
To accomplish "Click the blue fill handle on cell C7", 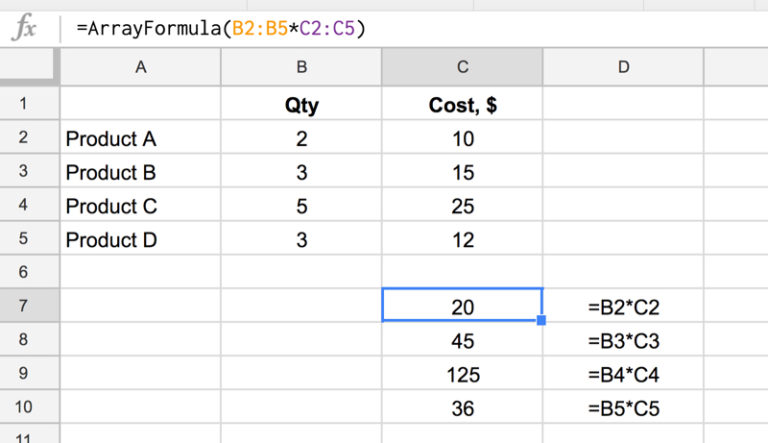I will [542, 321].
